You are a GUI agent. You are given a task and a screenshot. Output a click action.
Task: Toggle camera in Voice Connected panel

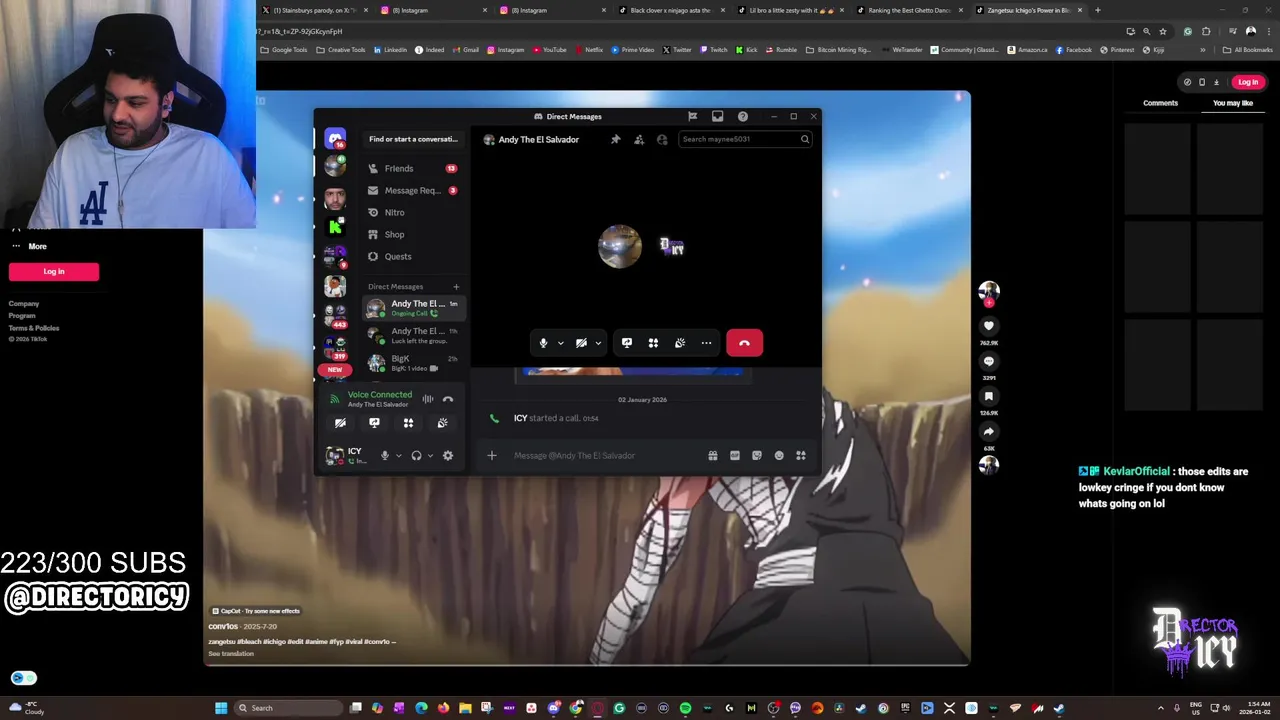(x=340, y=423)
